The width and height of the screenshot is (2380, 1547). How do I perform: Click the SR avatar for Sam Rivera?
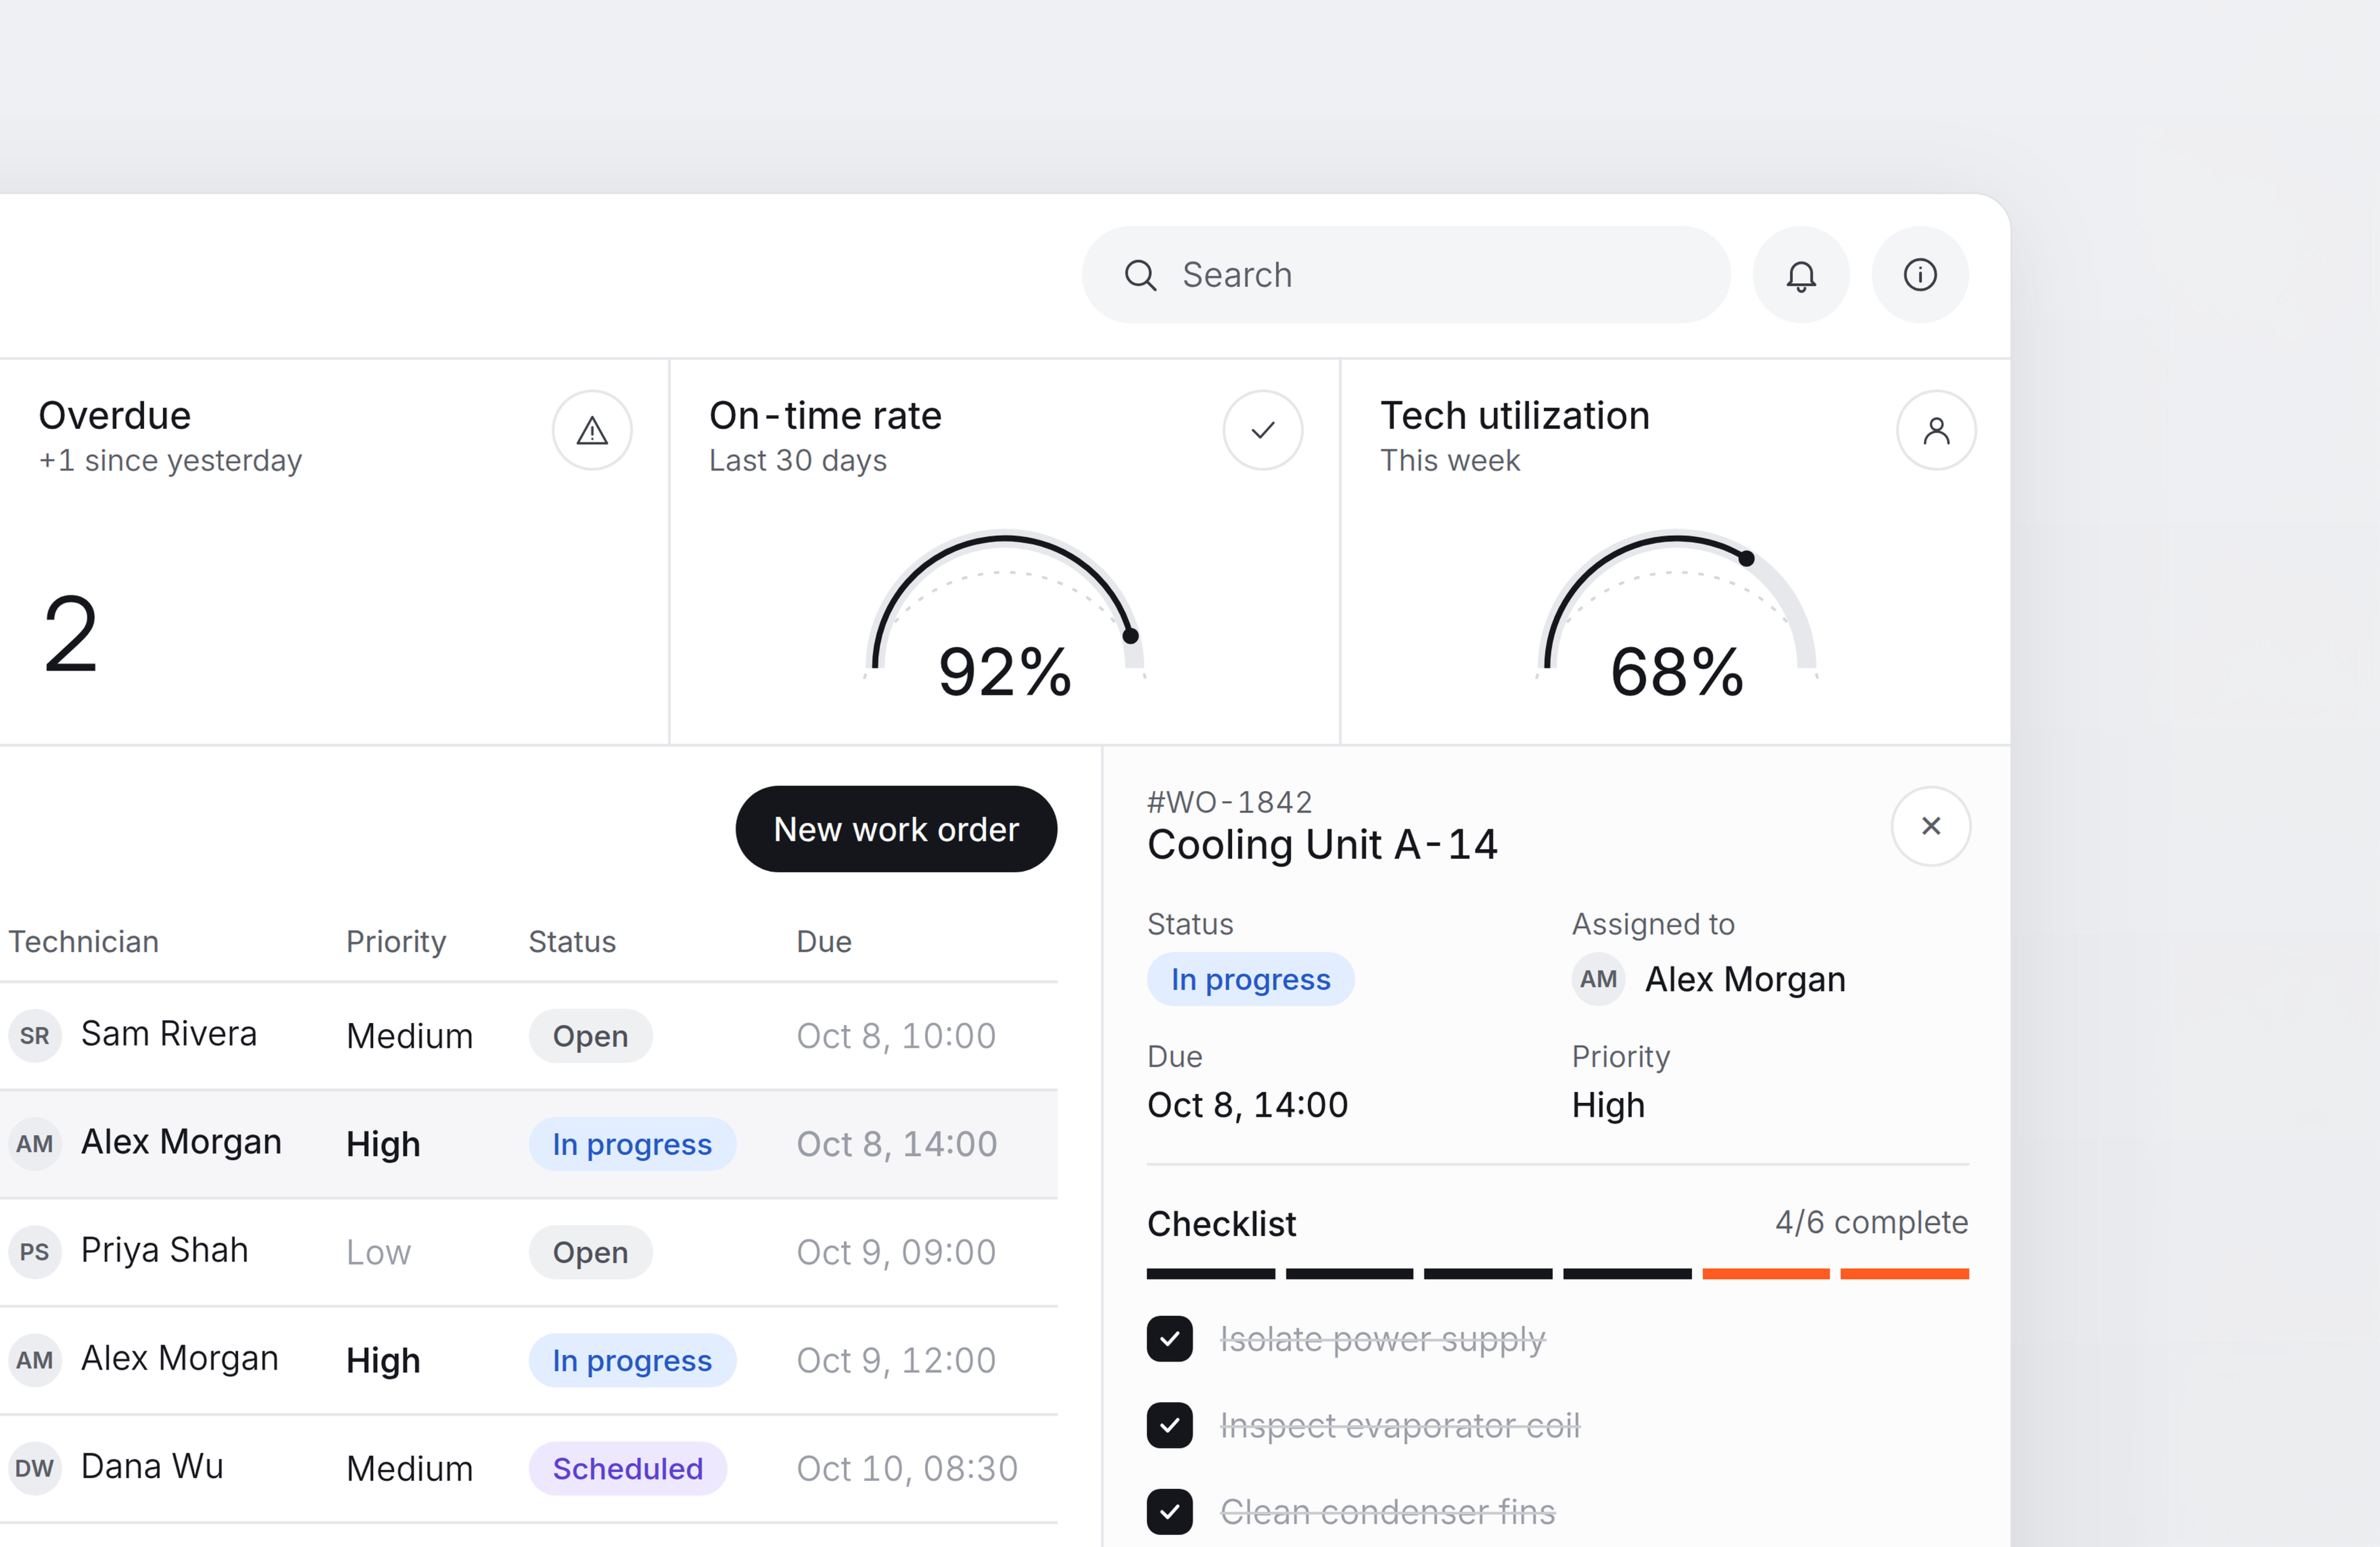coord(35,1036)
